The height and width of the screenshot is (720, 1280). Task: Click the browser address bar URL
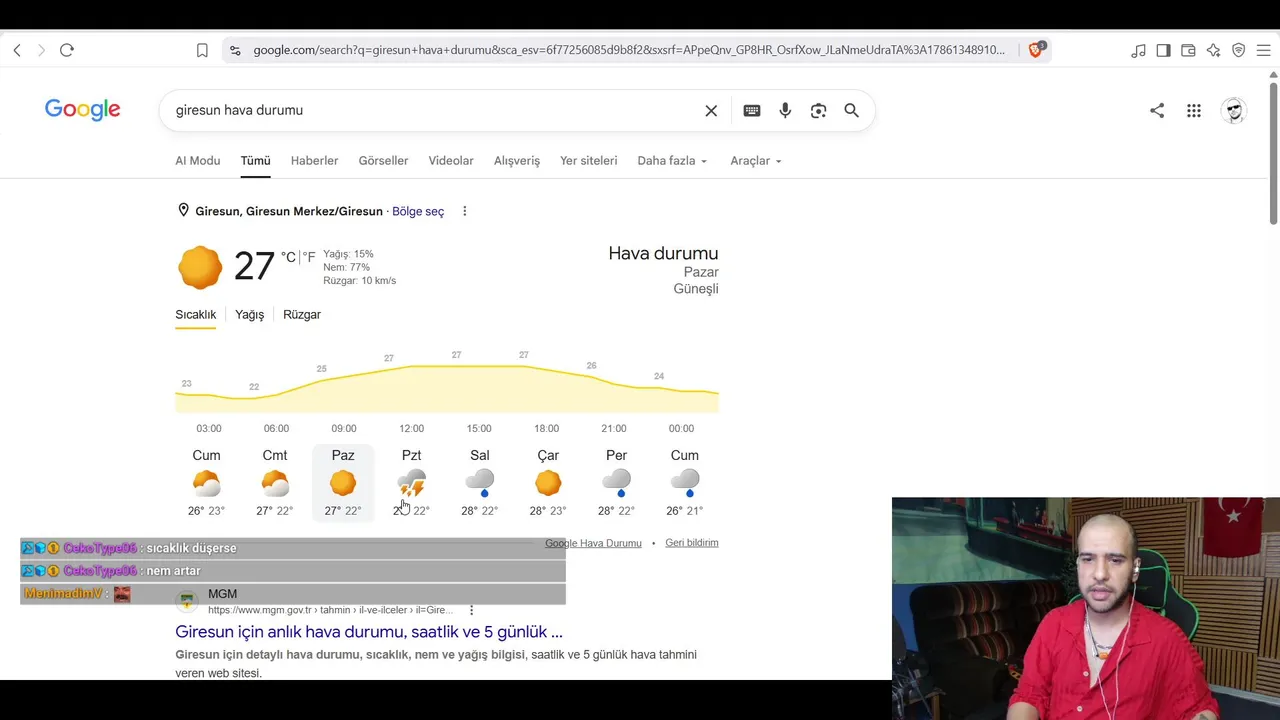click(629, 50)
